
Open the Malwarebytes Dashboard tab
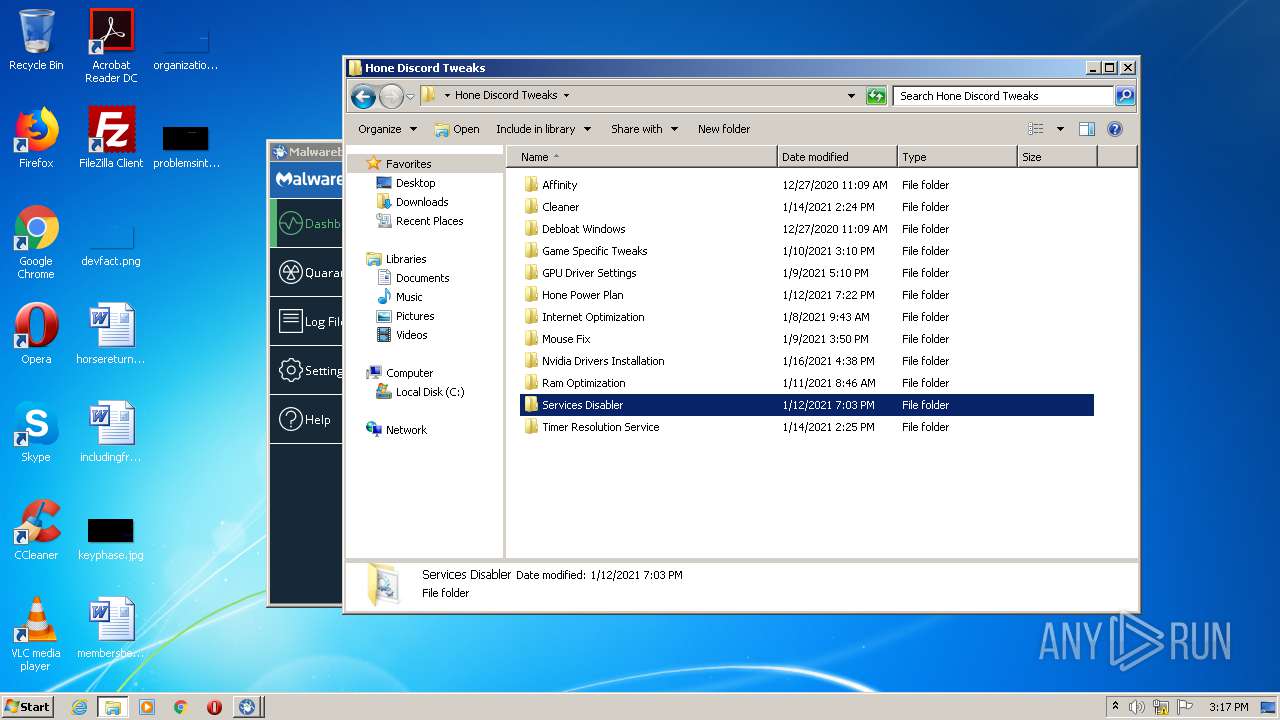click(306, 224)
